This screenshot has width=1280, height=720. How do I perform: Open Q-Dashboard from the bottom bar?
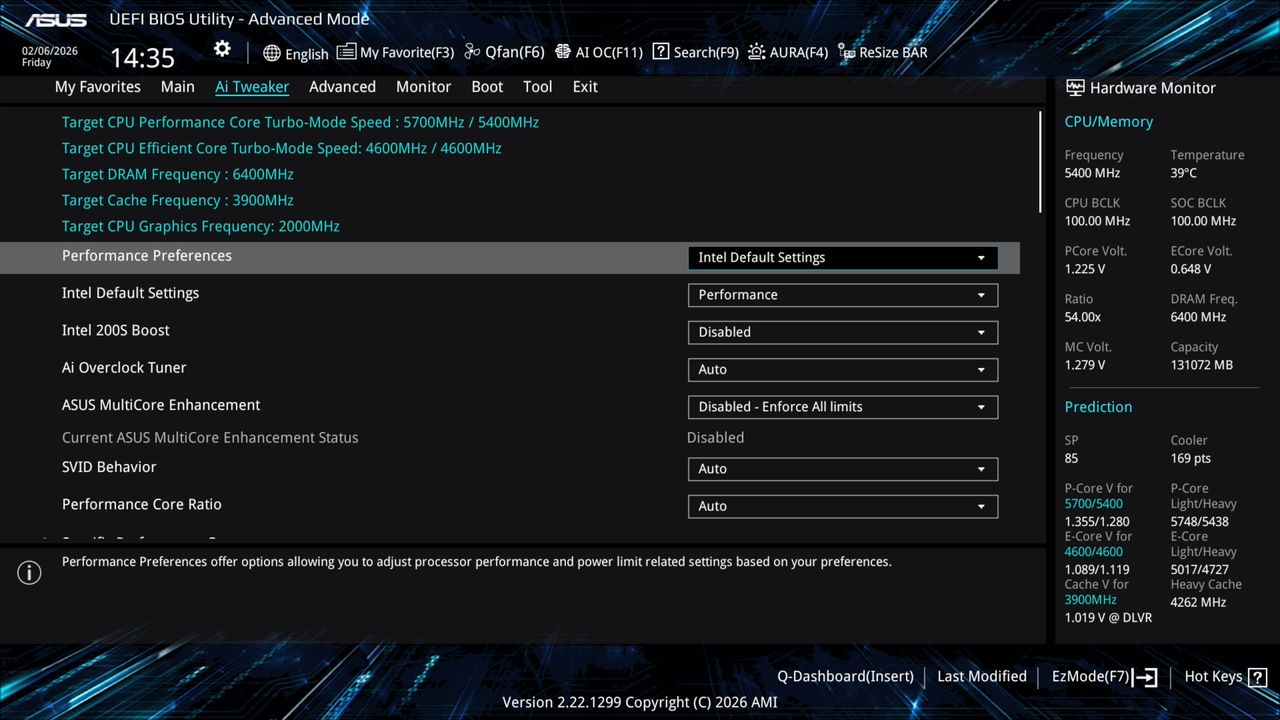click(x=844, y=676)
